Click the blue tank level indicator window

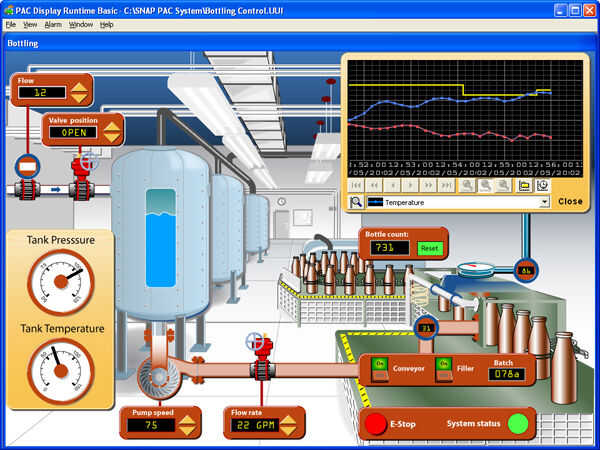[x=161, y=238]
